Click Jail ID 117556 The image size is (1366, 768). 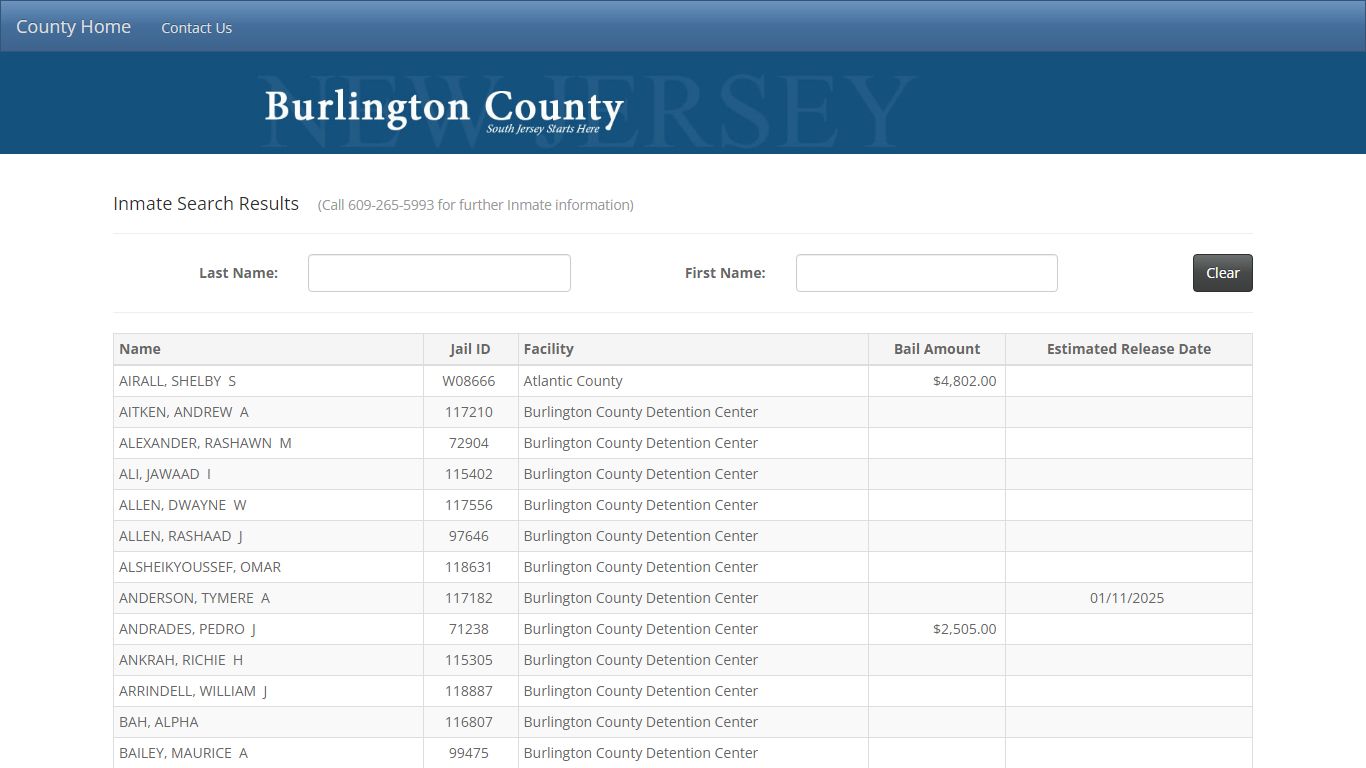469,505
